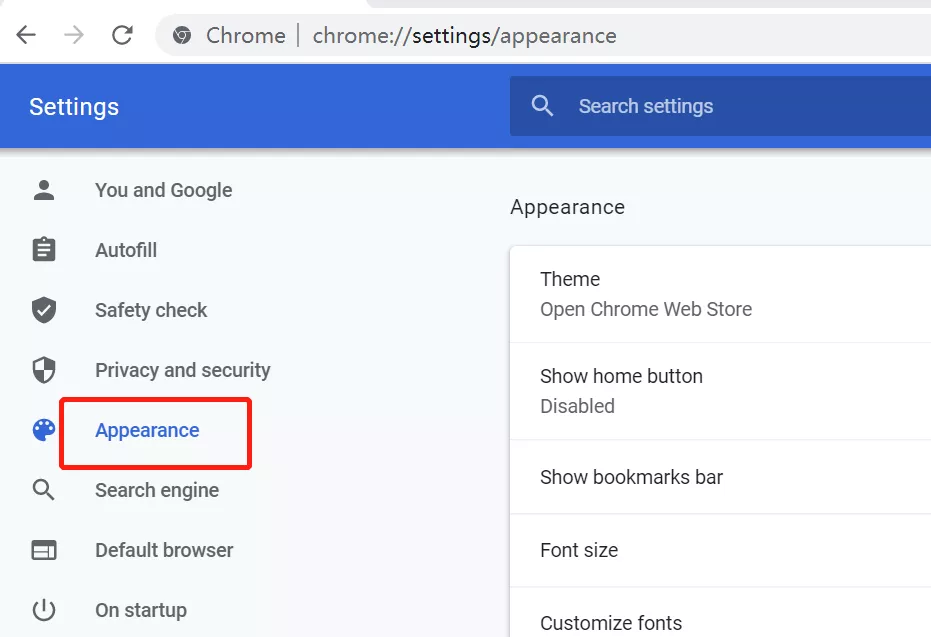Click the magnifier icon in the Search settings bar
The width and height of the screenshot is (931, 637).
(542, 106)
